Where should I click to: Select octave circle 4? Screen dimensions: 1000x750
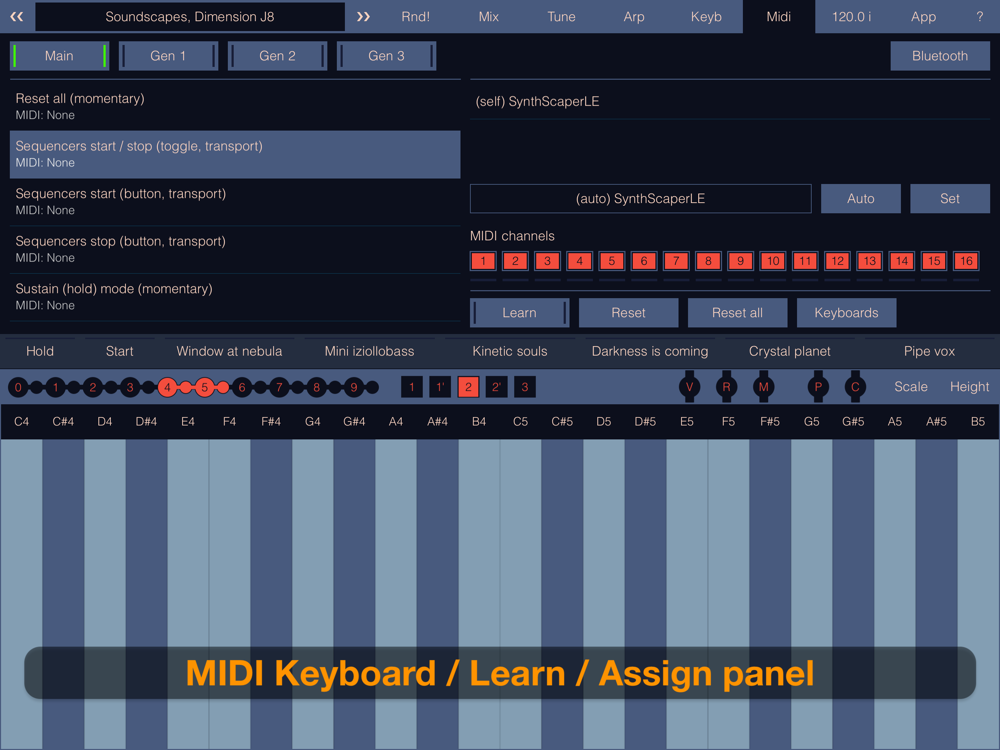point(167,387)
